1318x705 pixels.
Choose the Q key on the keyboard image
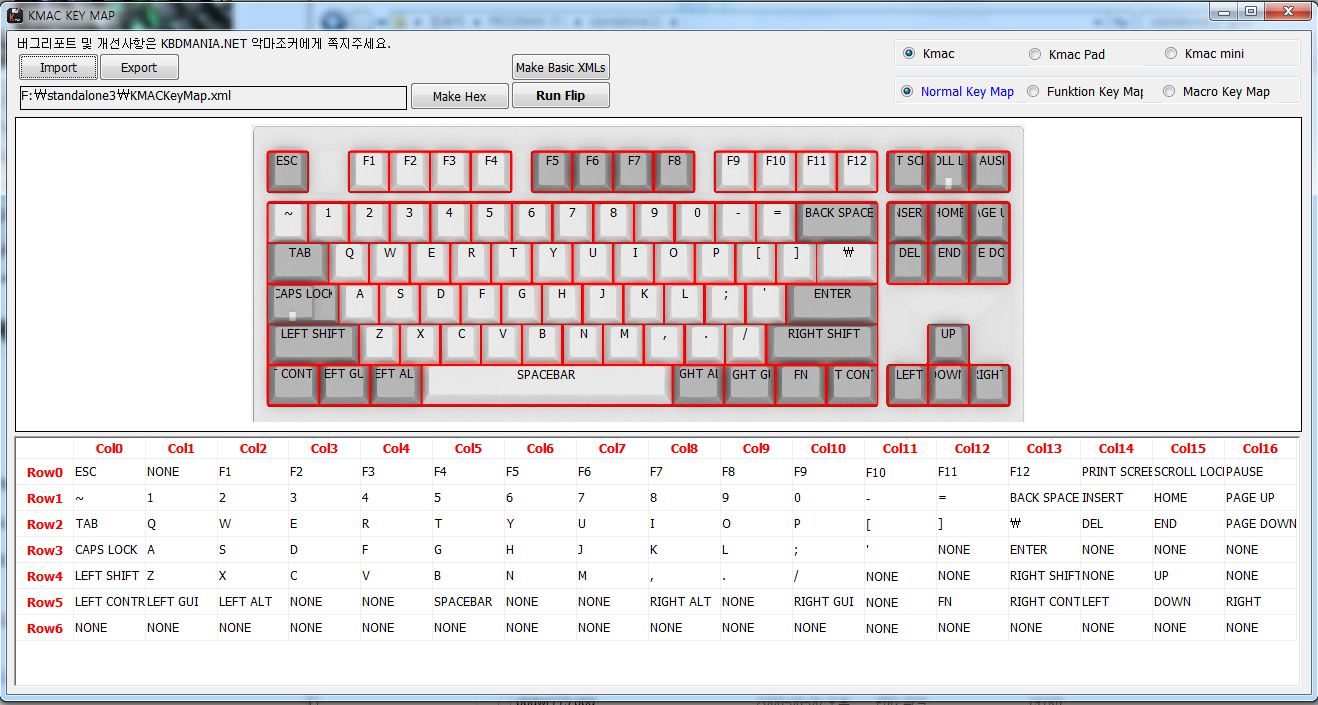(349, 262)
